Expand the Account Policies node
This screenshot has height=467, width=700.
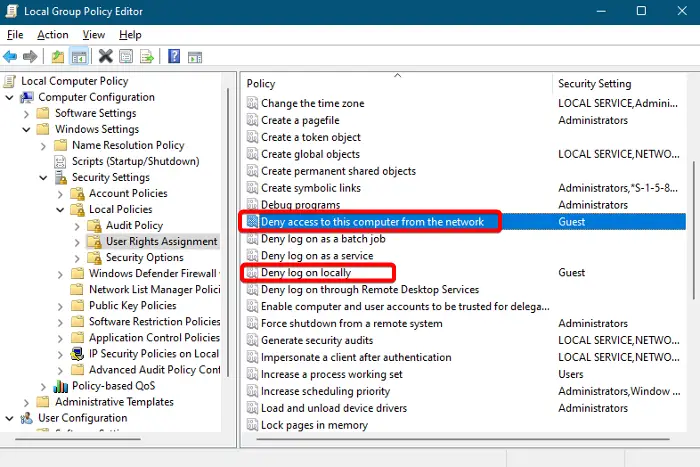[60, 194]
